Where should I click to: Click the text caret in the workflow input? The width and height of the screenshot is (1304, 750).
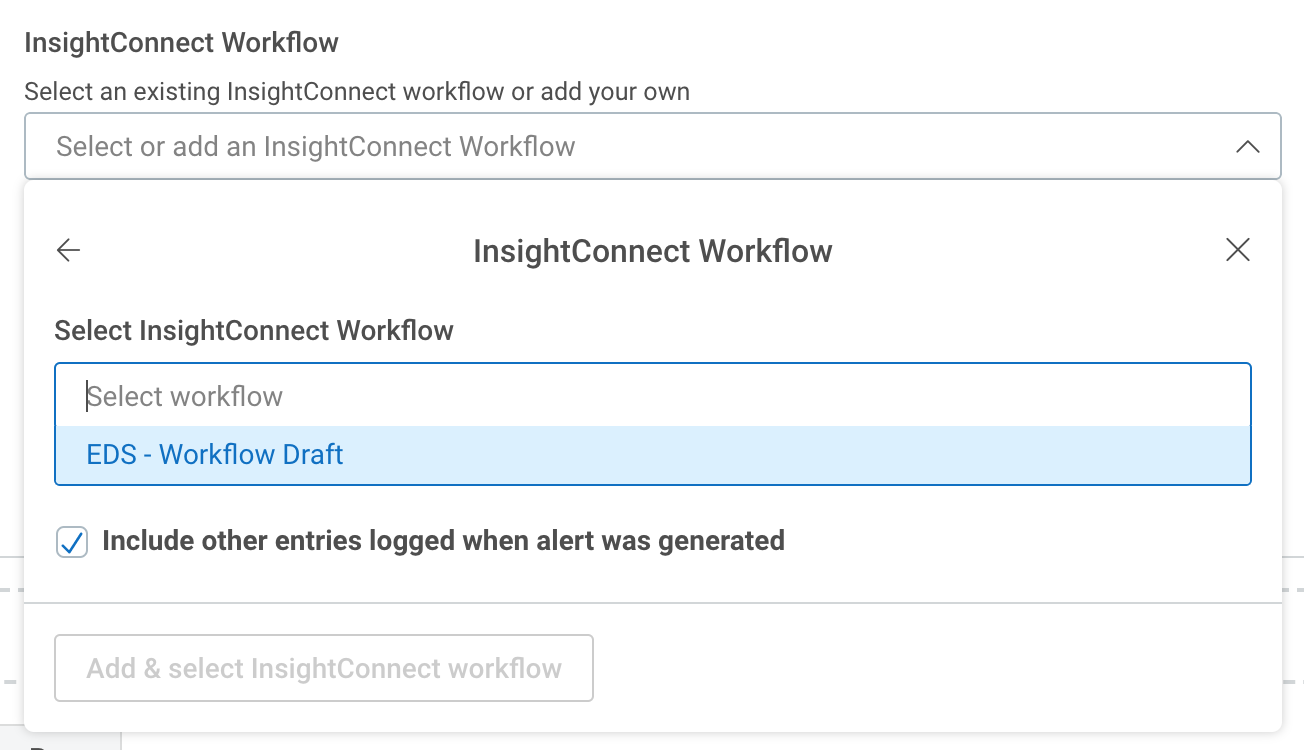click(88, 397)
